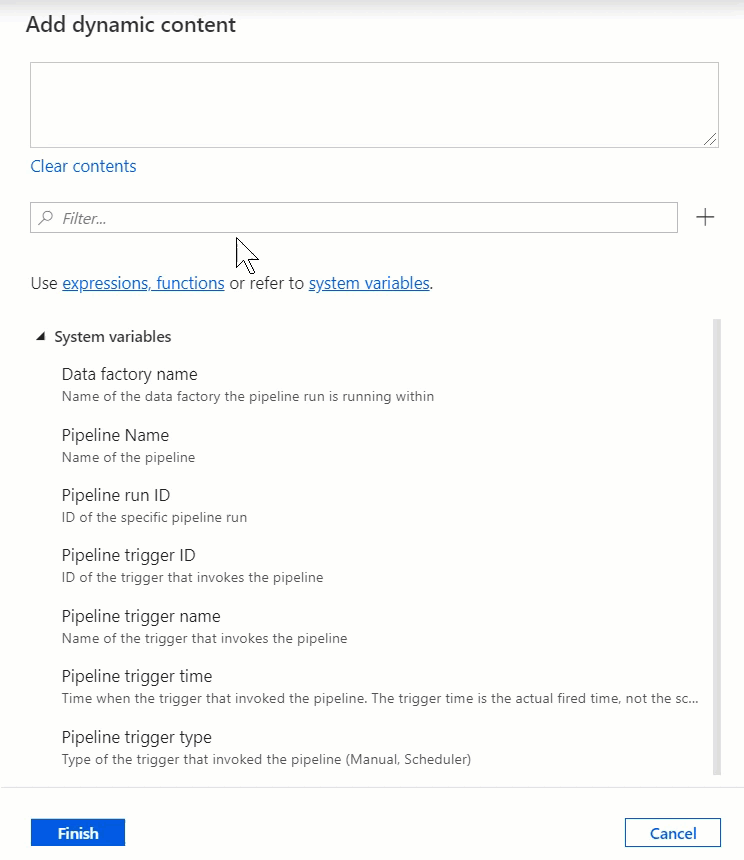The image size is (744, 860).
Task: Select the Pipeline trigger time variable
Action: coord(137,676)
